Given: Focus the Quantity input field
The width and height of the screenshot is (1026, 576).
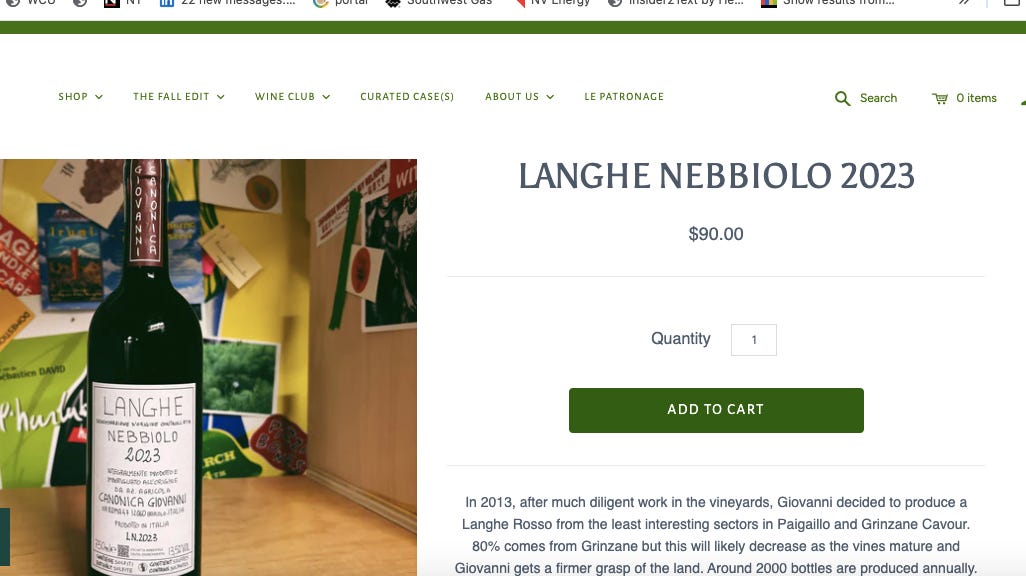Looking at the screenshot, I should click(754, 340).
